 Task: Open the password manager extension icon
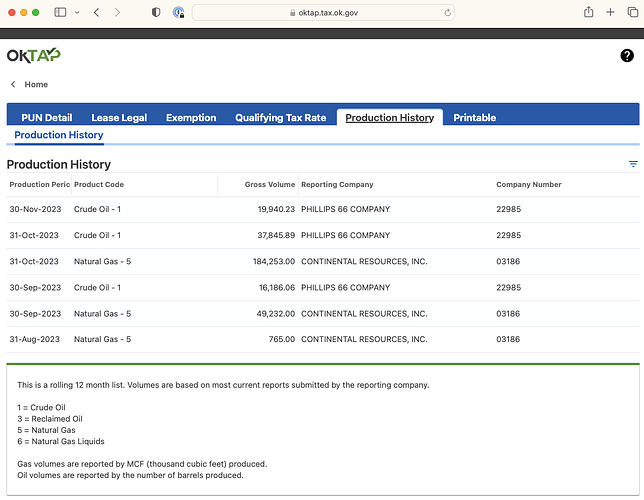[x=178, y=12]
